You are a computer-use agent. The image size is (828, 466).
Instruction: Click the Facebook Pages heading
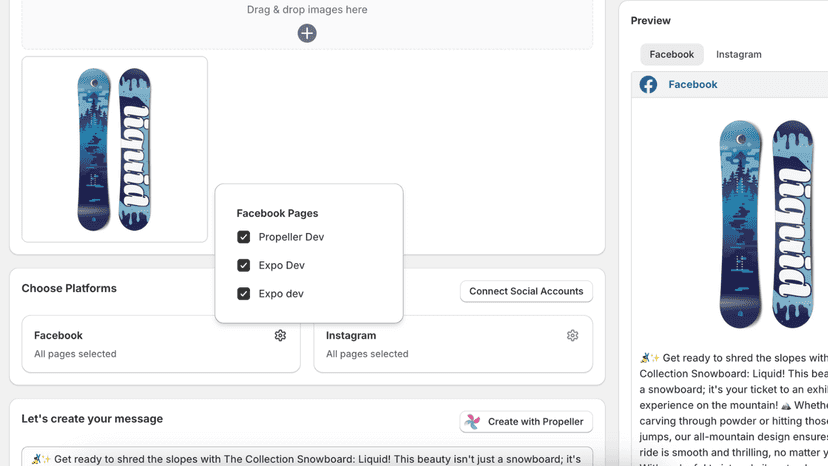(277, 213)
